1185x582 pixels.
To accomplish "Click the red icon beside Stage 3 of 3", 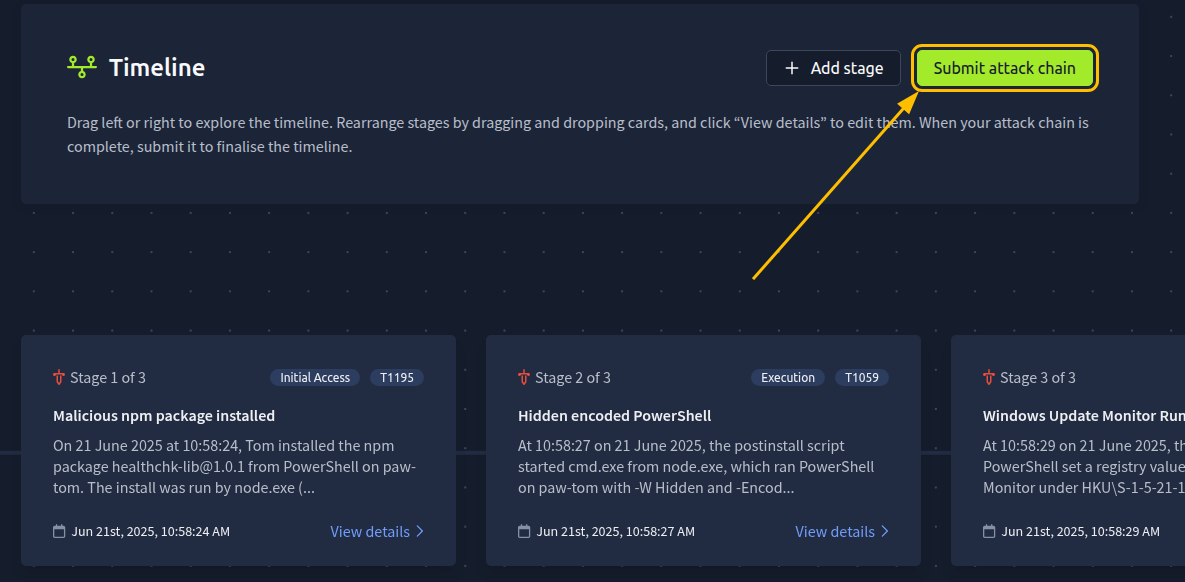I will click(x=989, y=377).
